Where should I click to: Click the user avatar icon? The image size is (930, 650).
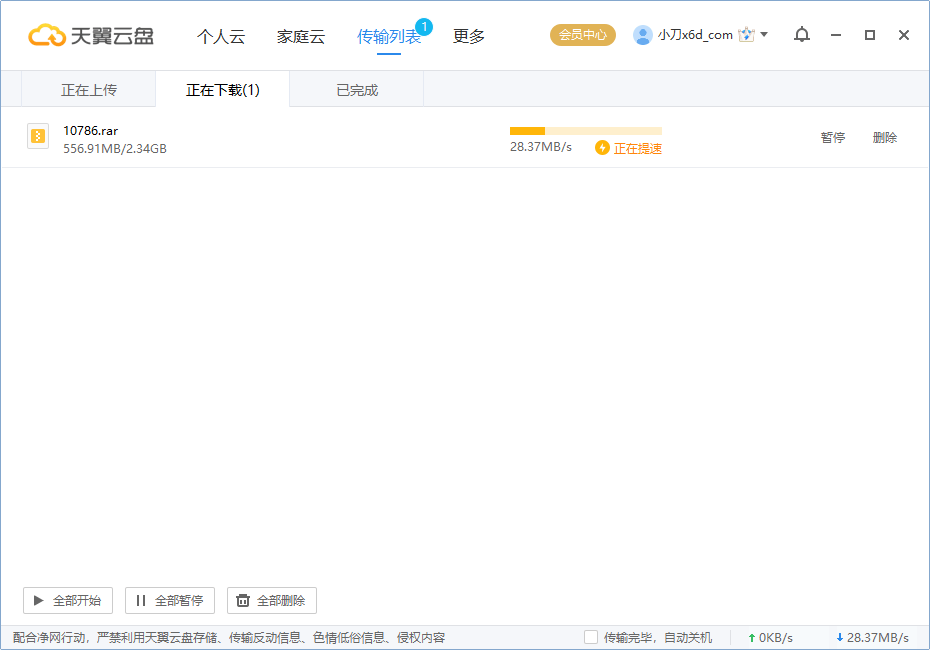pos(641,34)
